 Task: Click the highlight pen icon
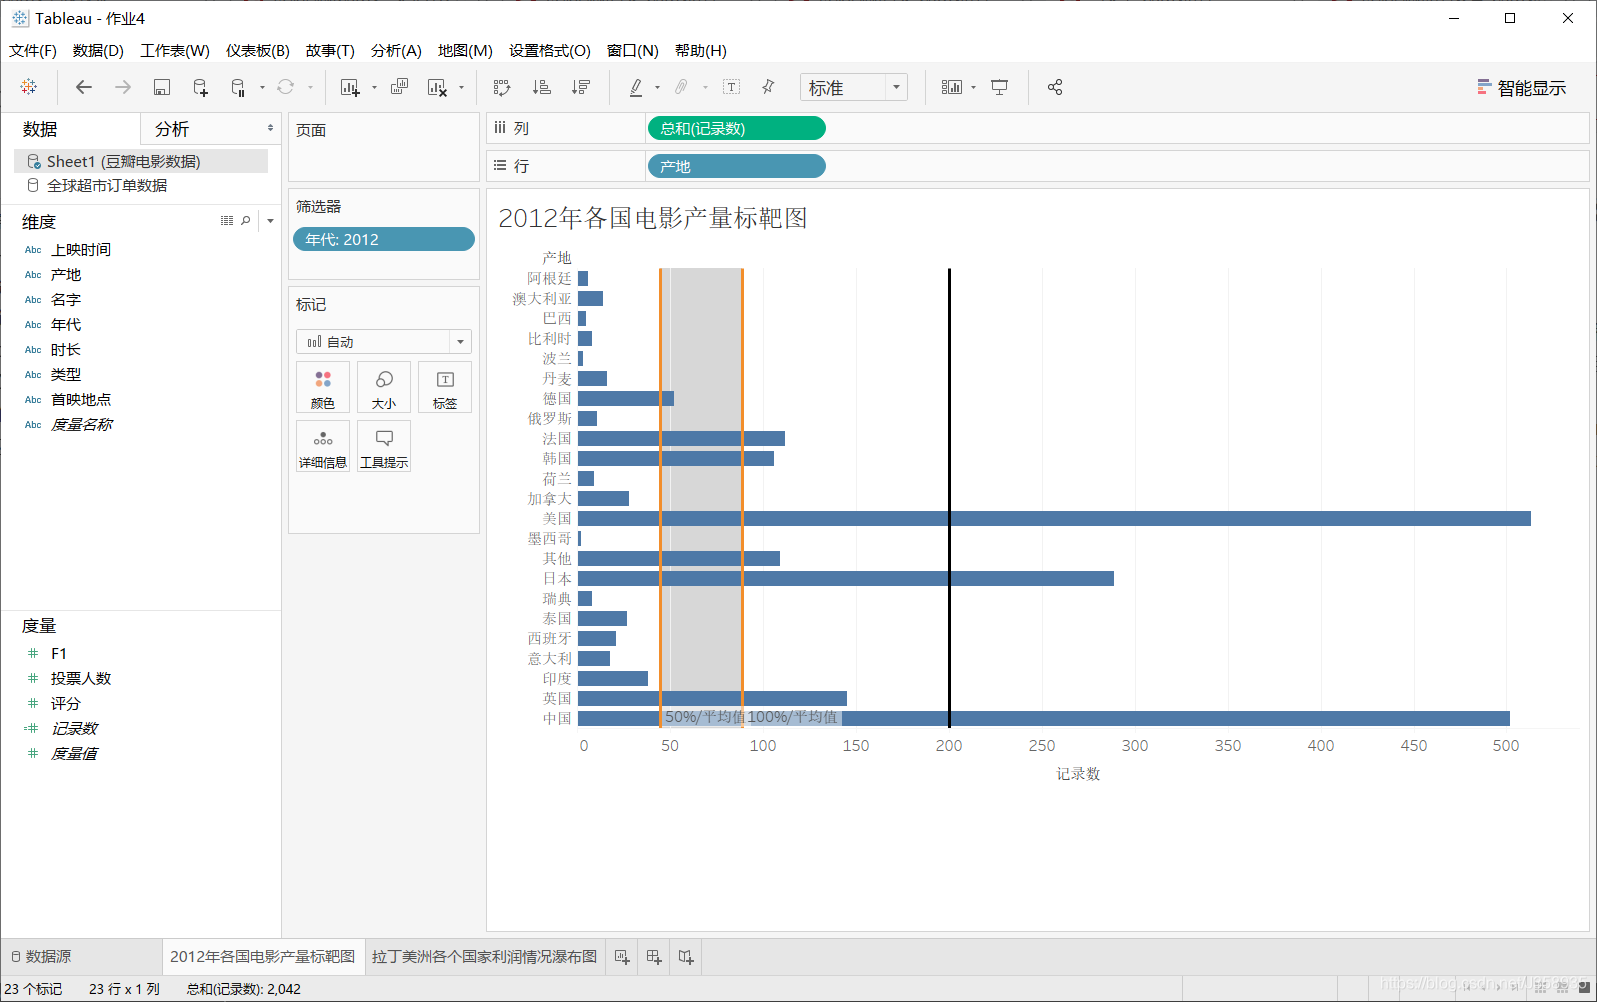[636, 87]
